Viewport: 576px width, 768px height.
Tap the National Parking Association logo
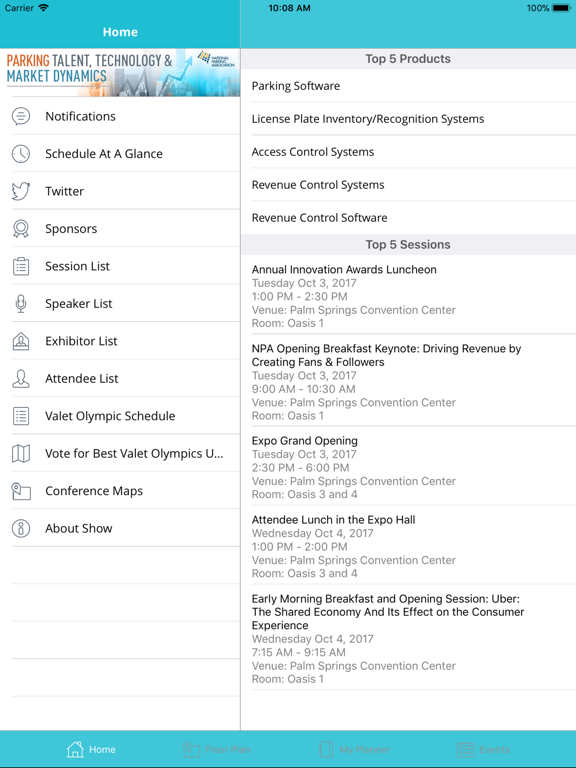[217, 59]
